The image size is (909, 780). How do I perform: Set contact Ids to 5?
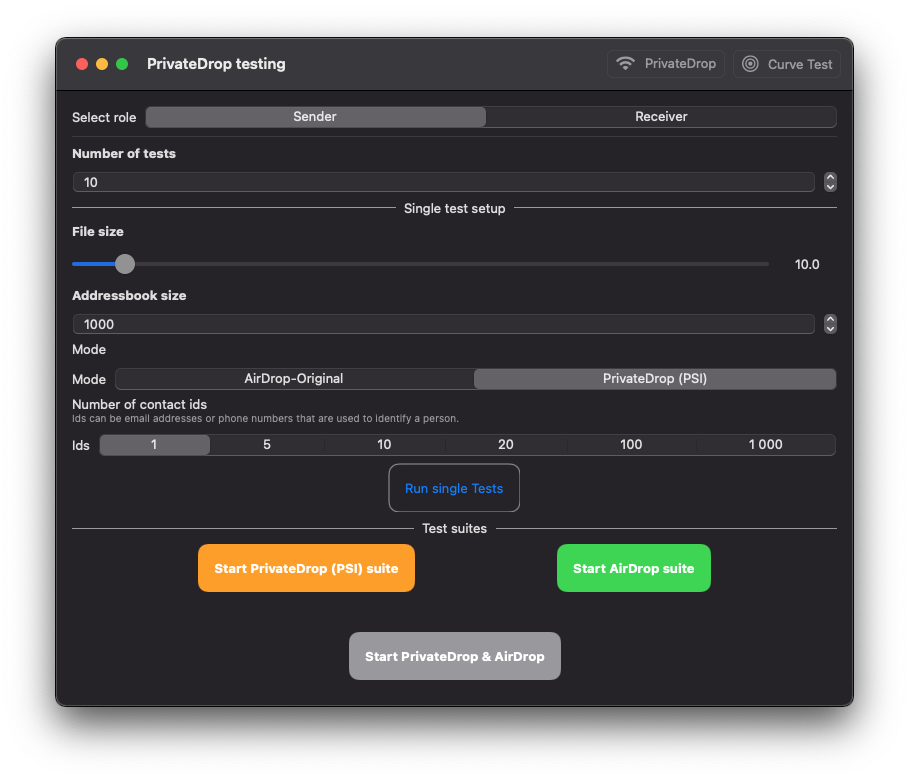(x=267, y=445)
